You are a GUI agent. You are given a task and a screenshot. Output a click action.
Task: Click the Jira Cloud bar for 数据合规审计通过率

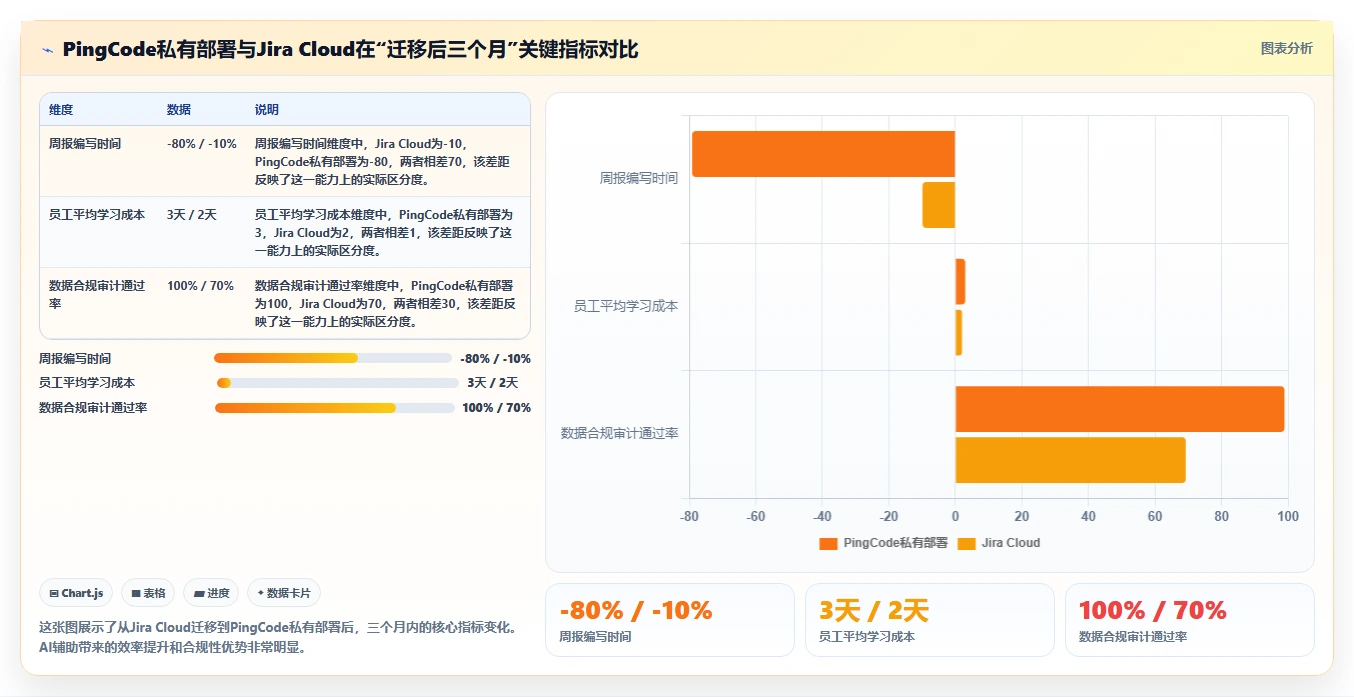pyautogui.click(x=1070, y=460)
